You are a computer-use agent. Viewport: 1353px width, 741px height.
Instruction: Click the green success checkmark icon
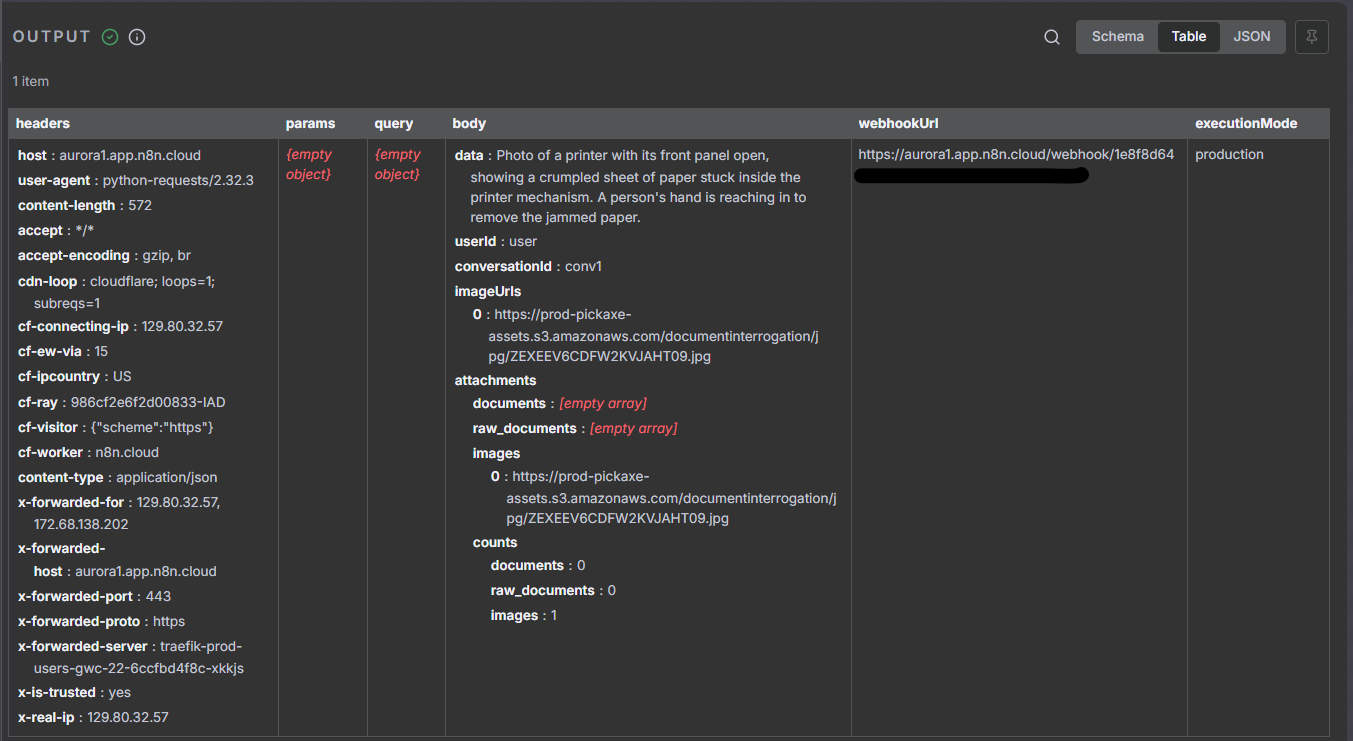(110, 37)
